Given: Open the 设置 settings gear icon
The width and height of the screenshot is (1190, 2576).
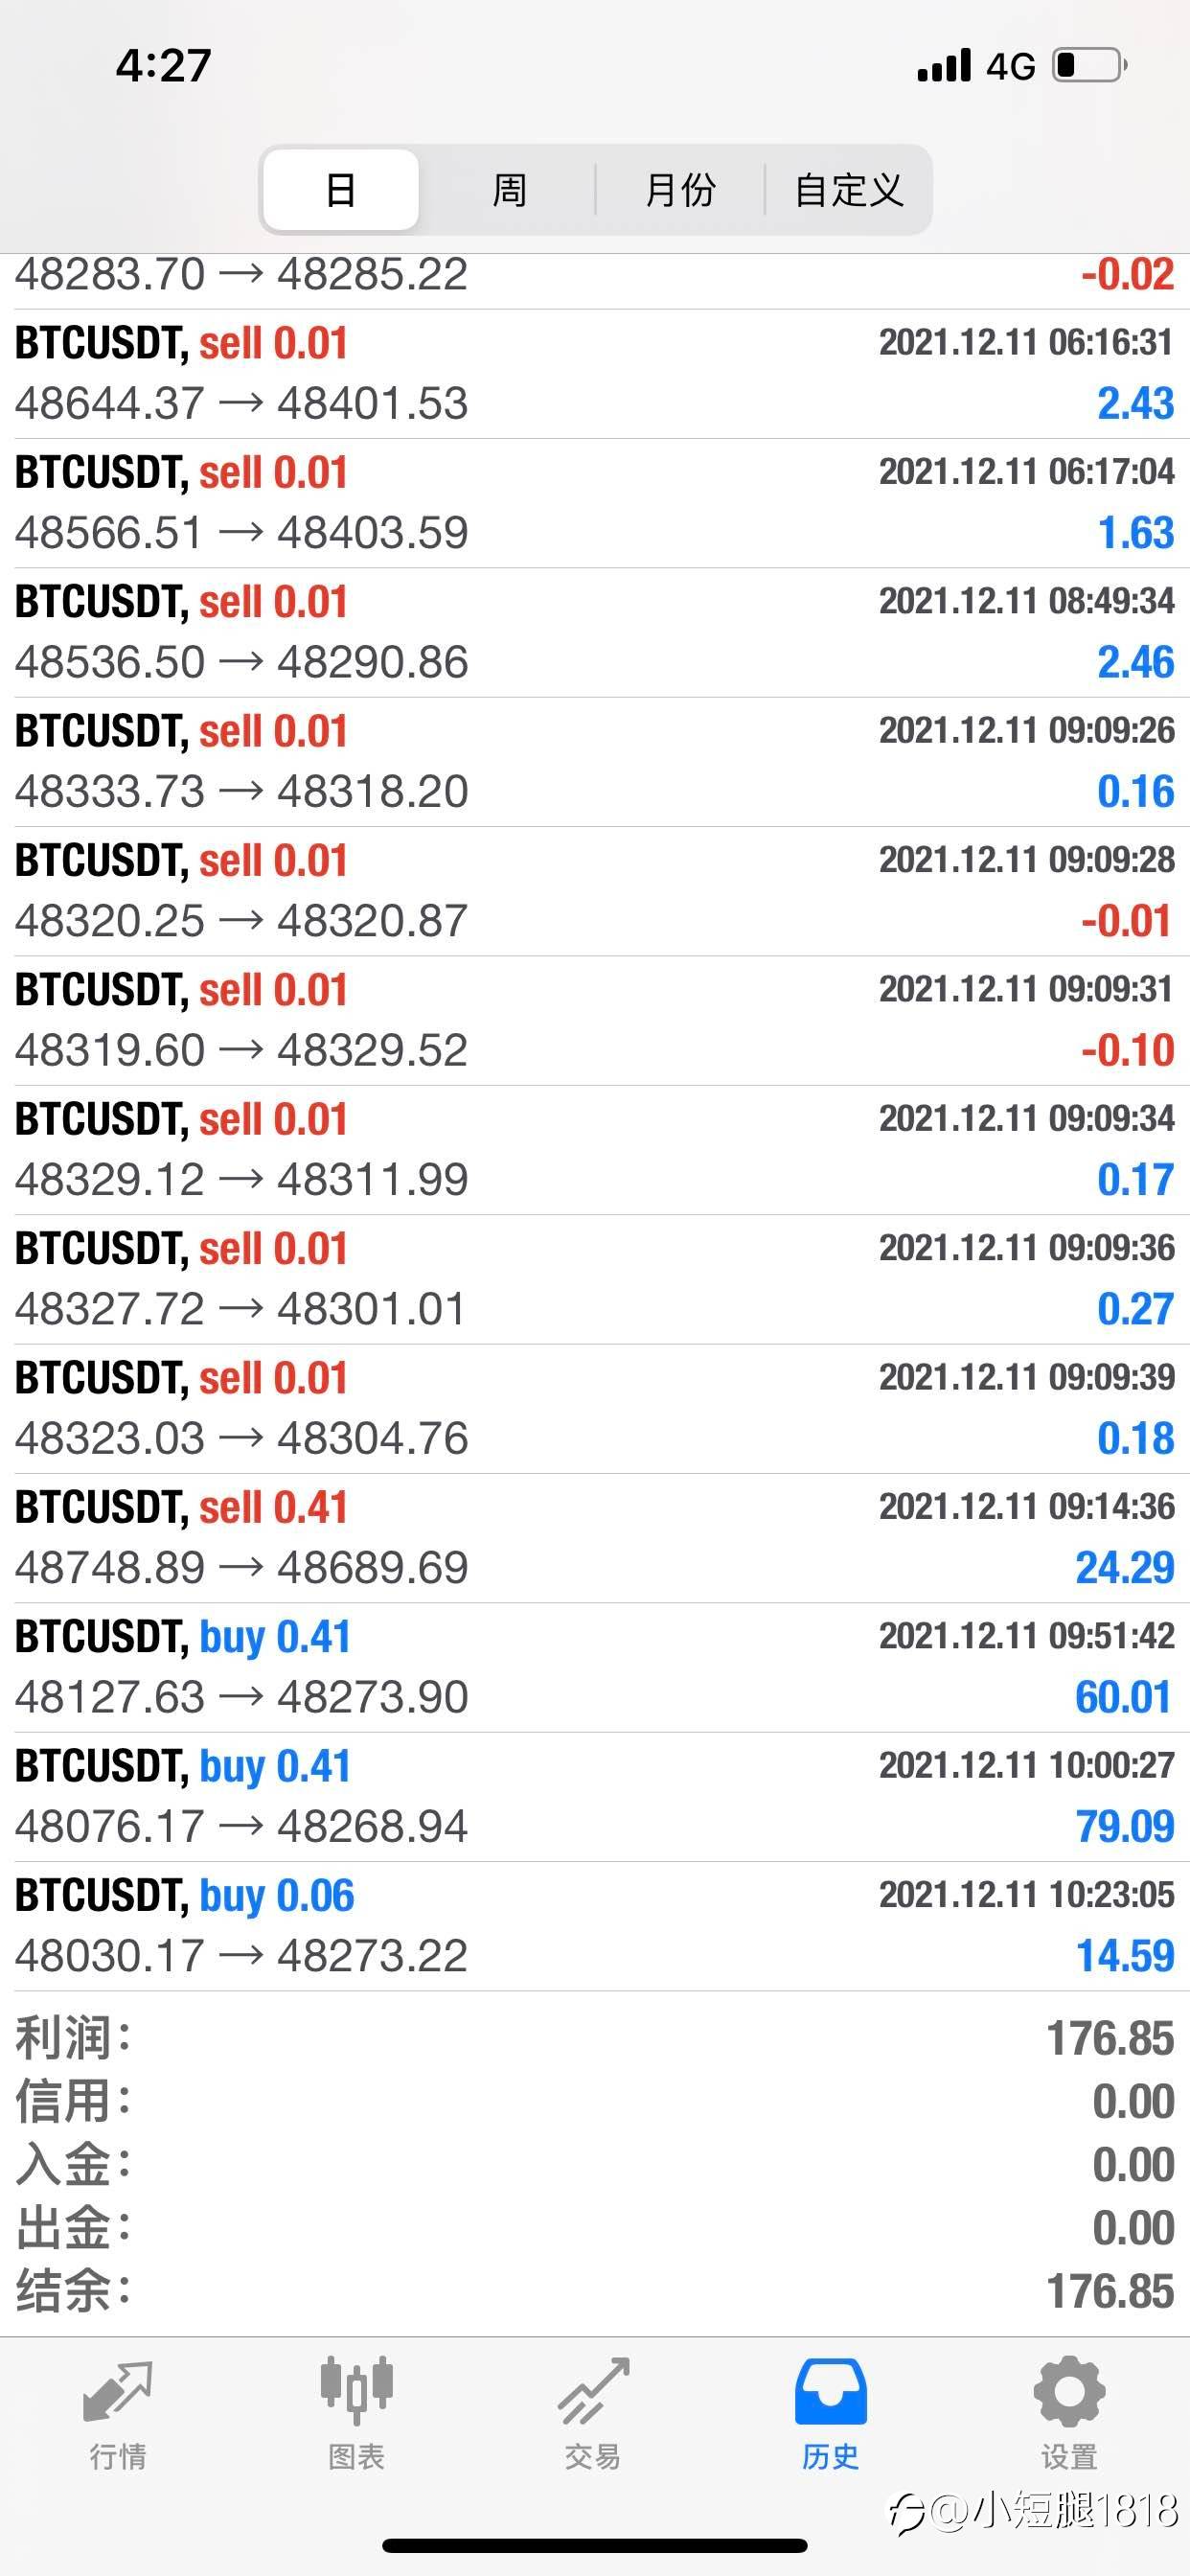Looking at the screenshot, I should point(1068,2394).
